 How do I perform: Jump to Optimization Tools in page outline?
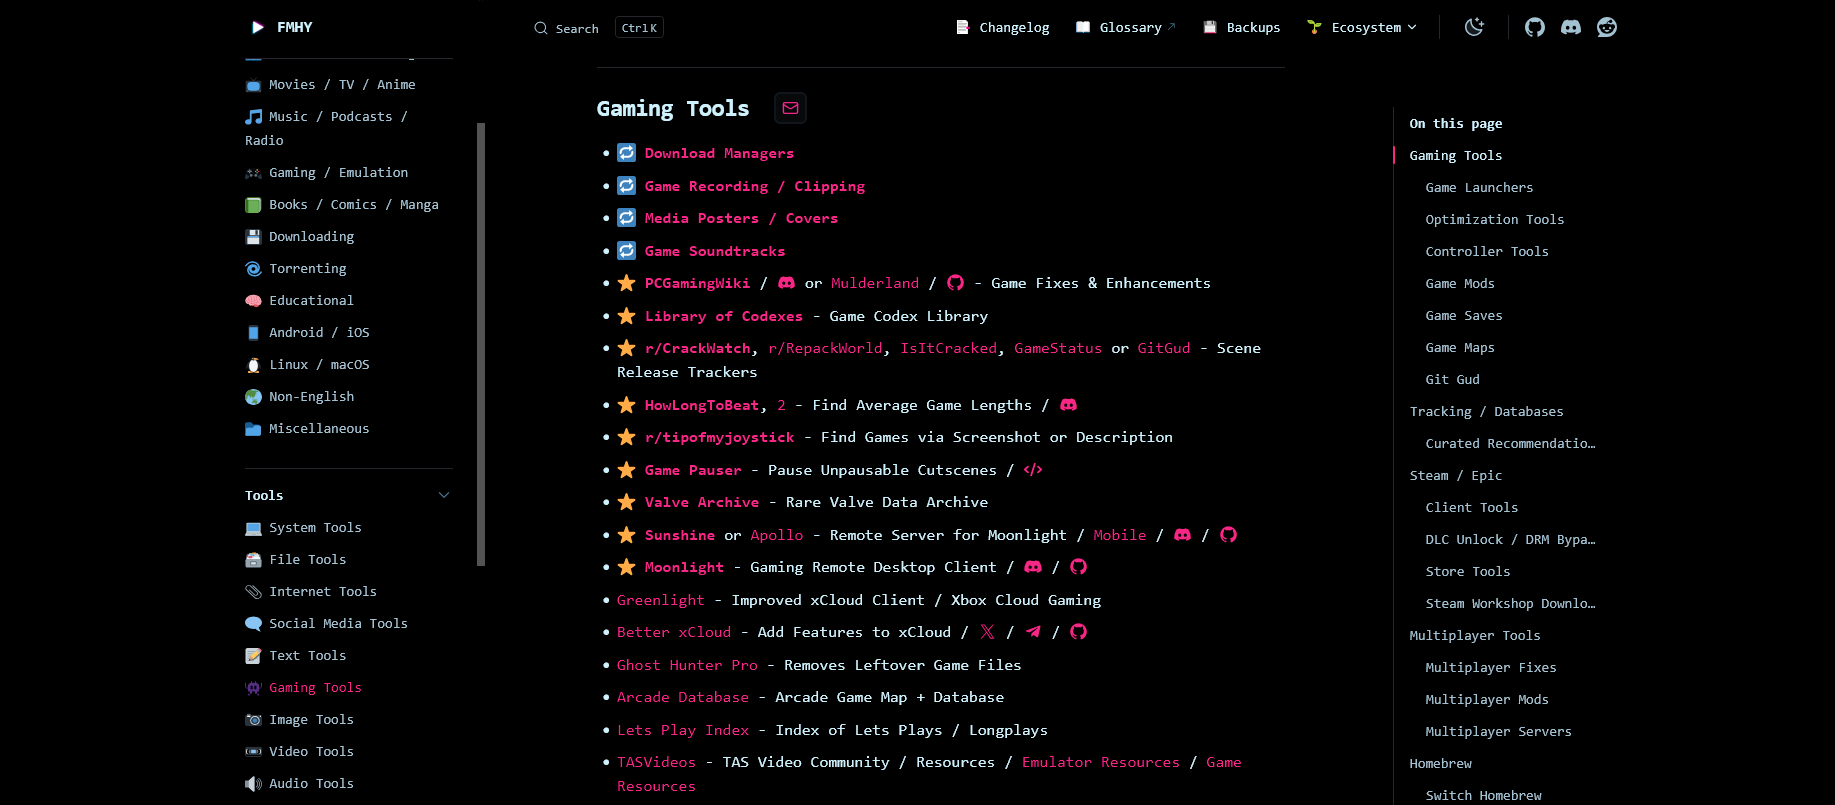pos(1495,219)
